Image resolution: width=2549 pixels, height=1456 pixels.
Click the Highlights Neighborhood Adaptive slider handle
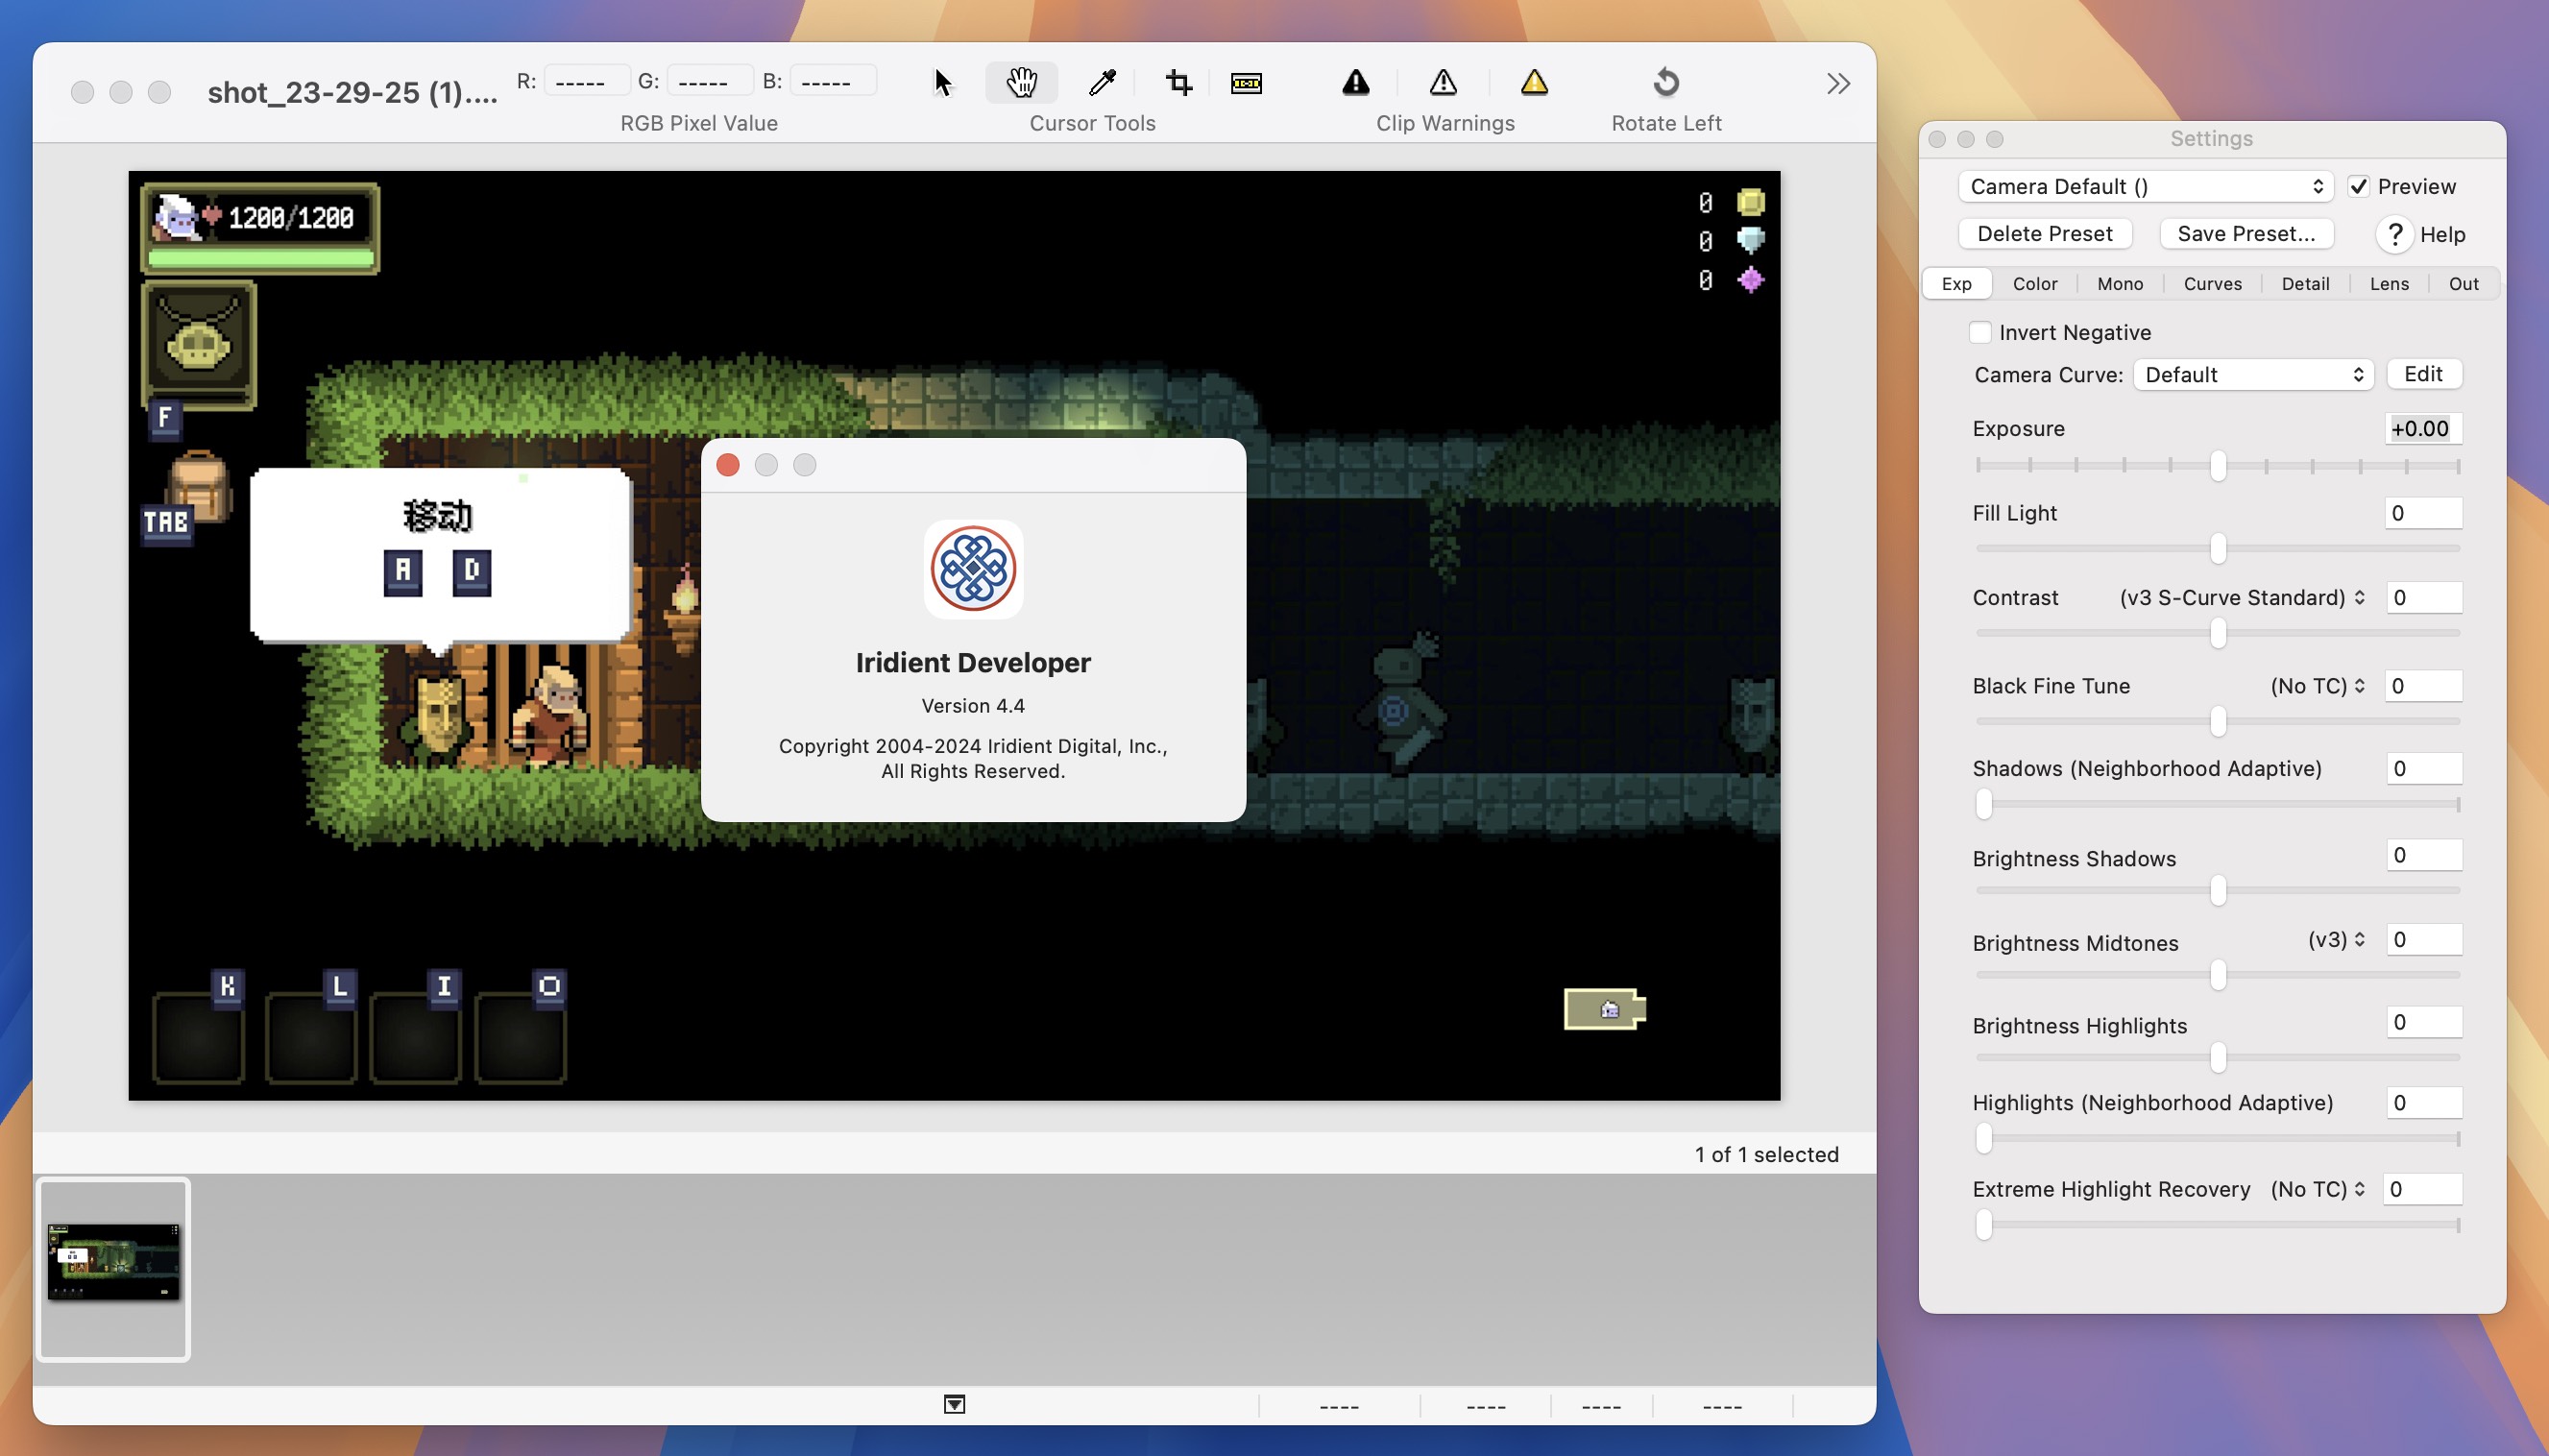pyautogui.click(x=1984, y=1138)
